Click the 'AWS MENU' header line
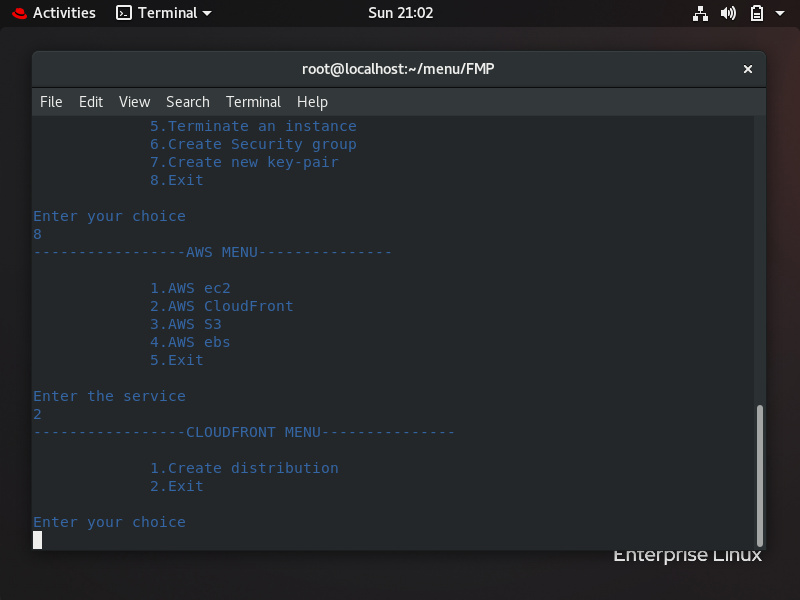The image size is (800, 600). point(213,252)
